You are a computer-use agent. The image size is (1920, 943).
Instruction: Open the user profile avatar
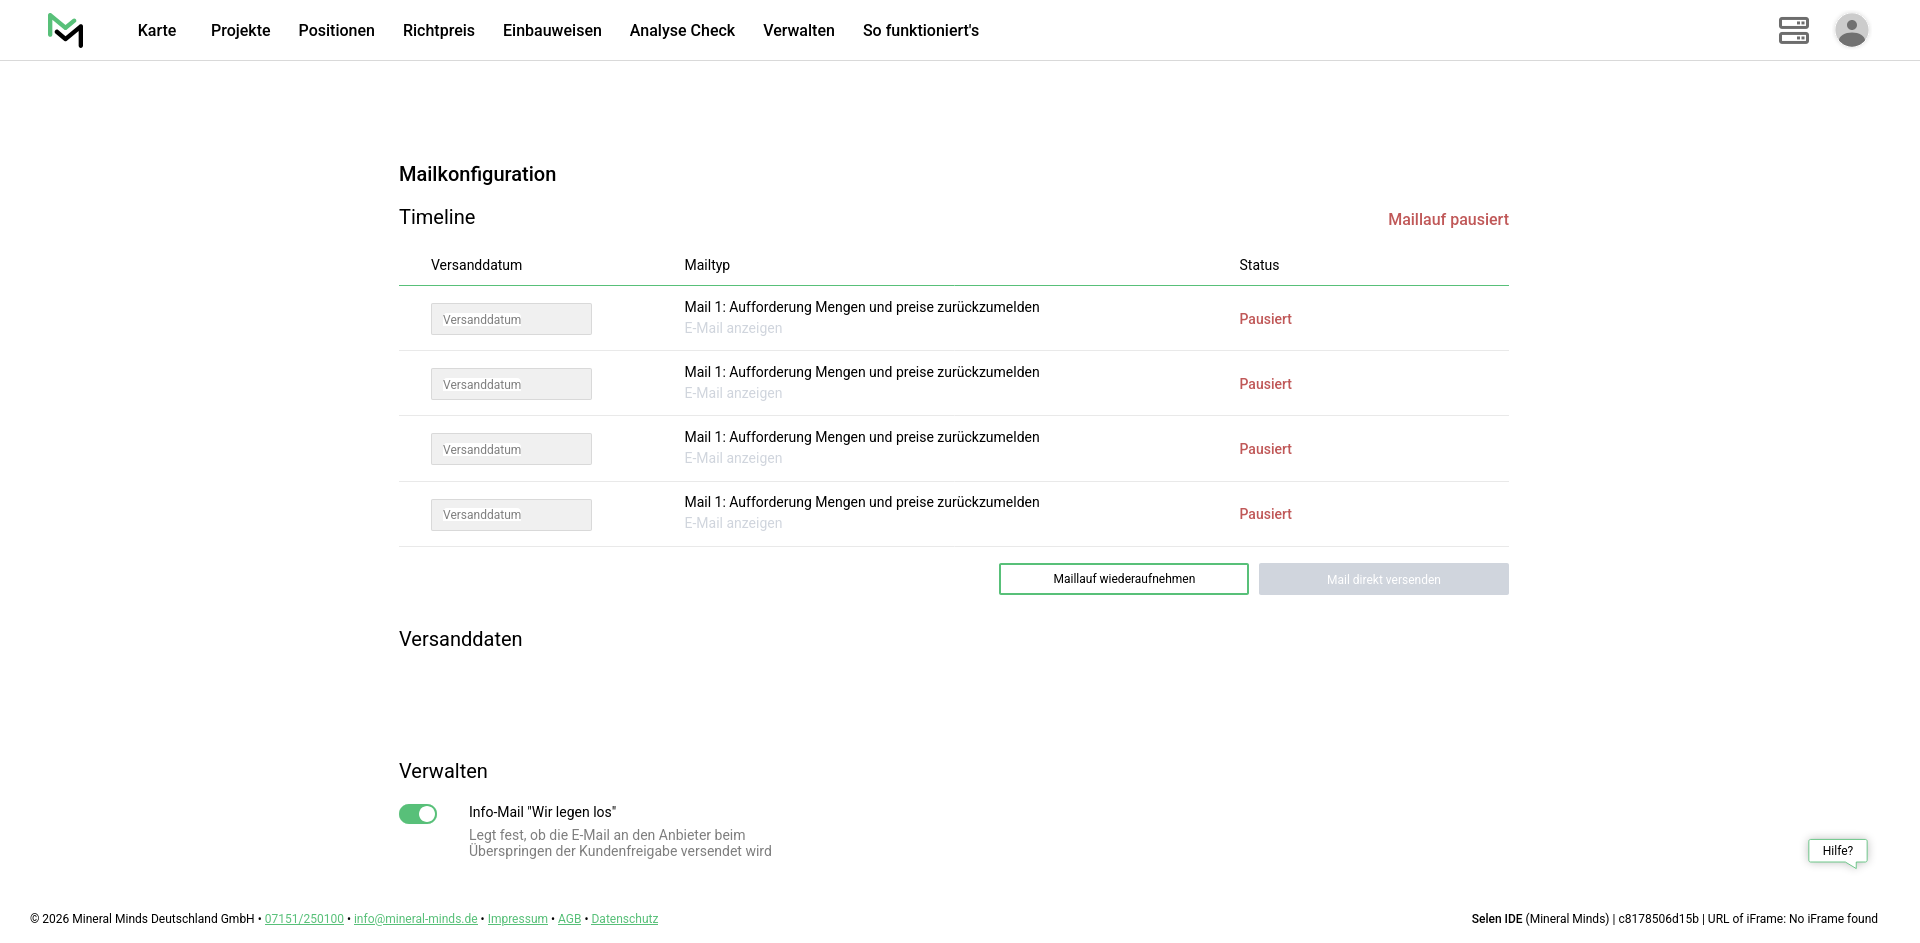coord(1851,30)
